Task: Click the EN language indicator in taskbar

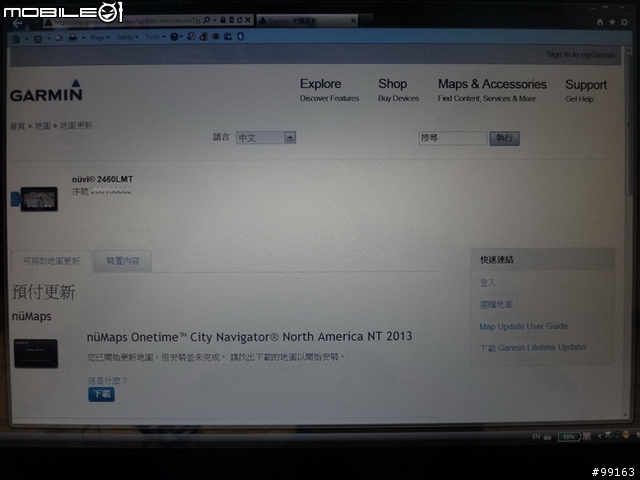Action: coord(536,437)
